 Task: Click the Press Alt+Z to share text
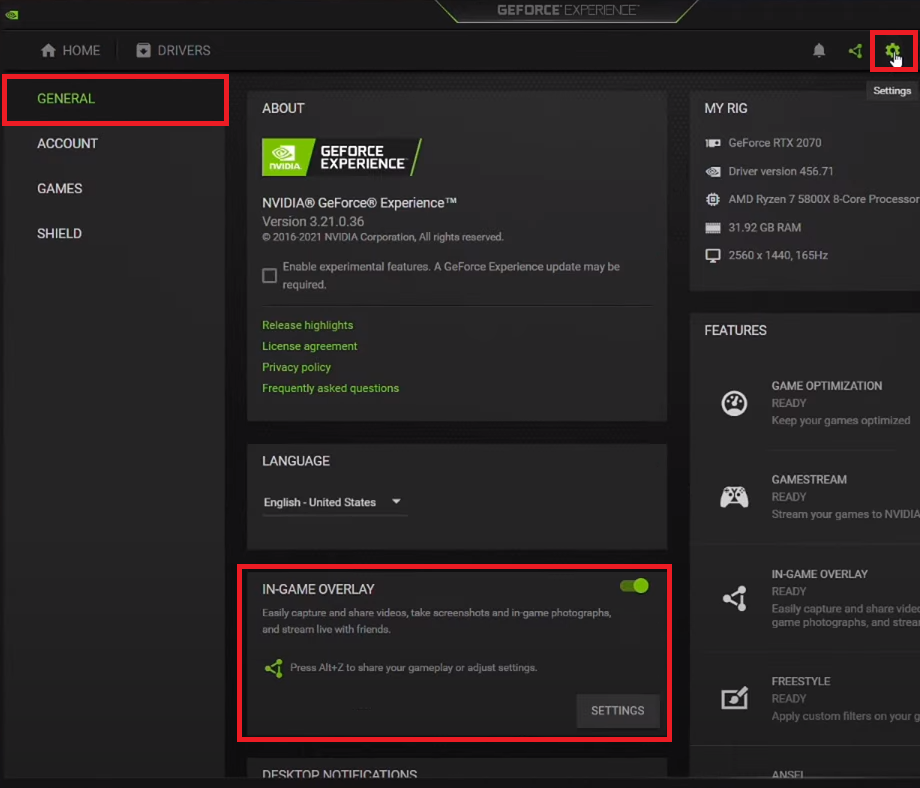pos(413,668)
